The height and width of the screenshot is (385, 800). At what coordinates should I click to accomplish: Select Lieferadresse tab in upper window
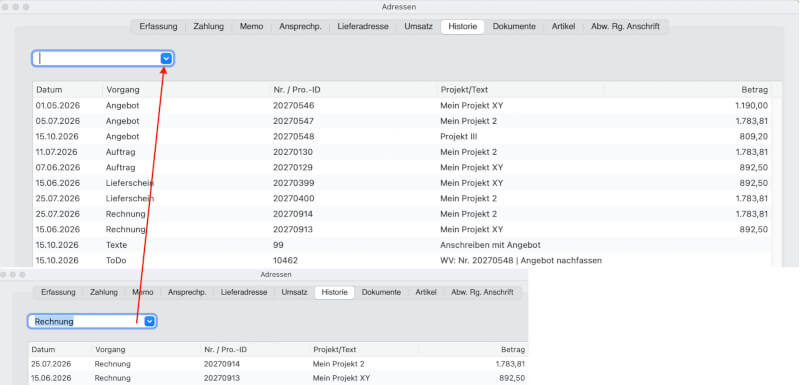(363, 27)
